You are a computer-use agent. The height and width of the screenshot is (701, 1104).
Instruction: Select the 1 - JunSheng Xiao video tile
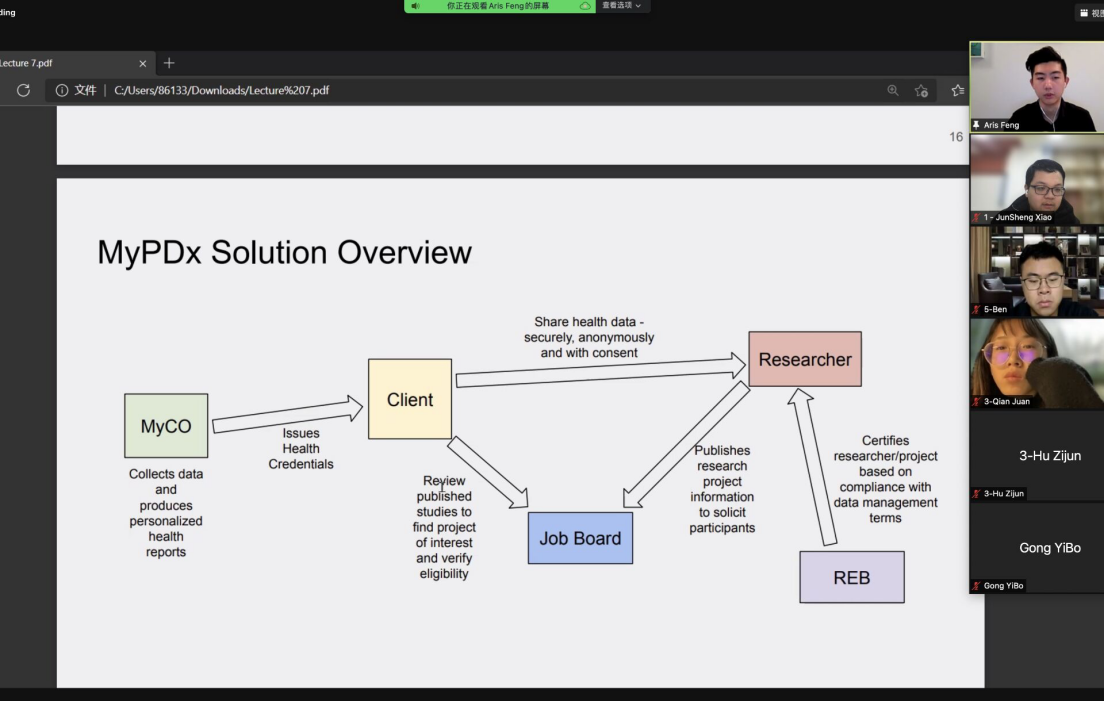(1036, 178)
